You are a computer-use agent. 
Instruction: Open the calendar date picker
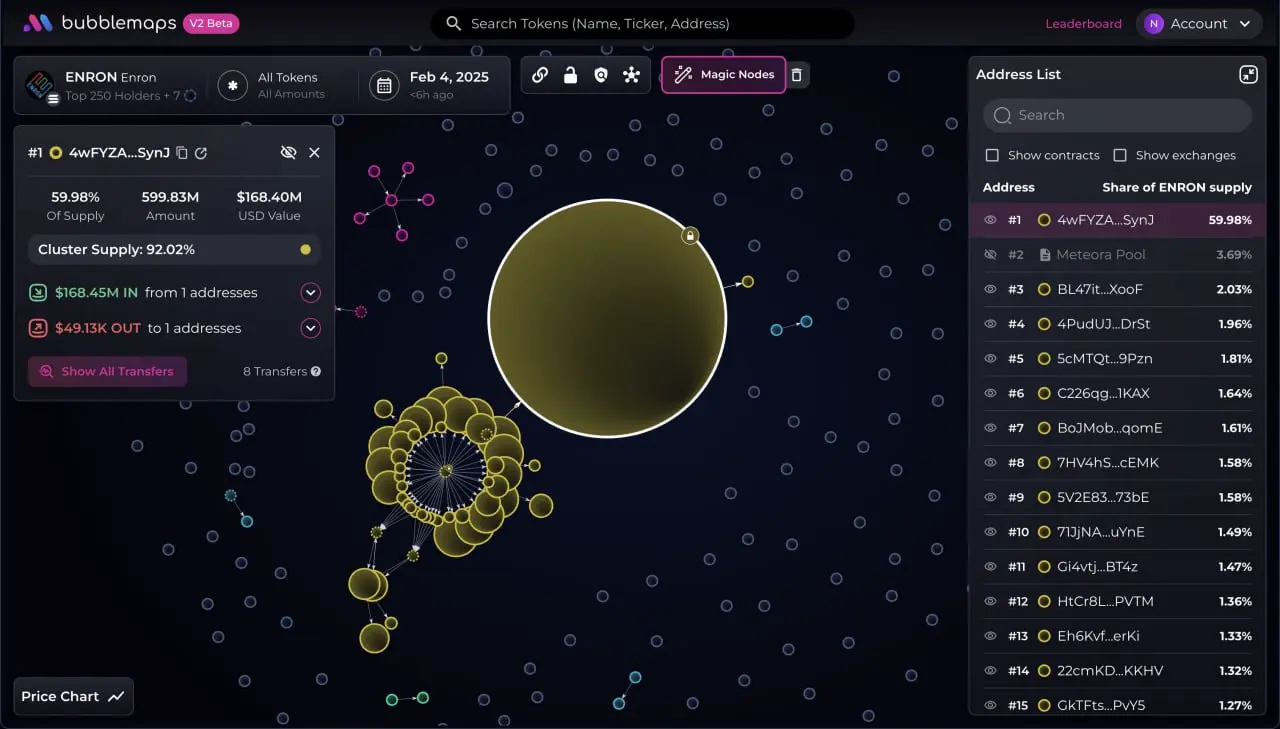pos(384,85)
